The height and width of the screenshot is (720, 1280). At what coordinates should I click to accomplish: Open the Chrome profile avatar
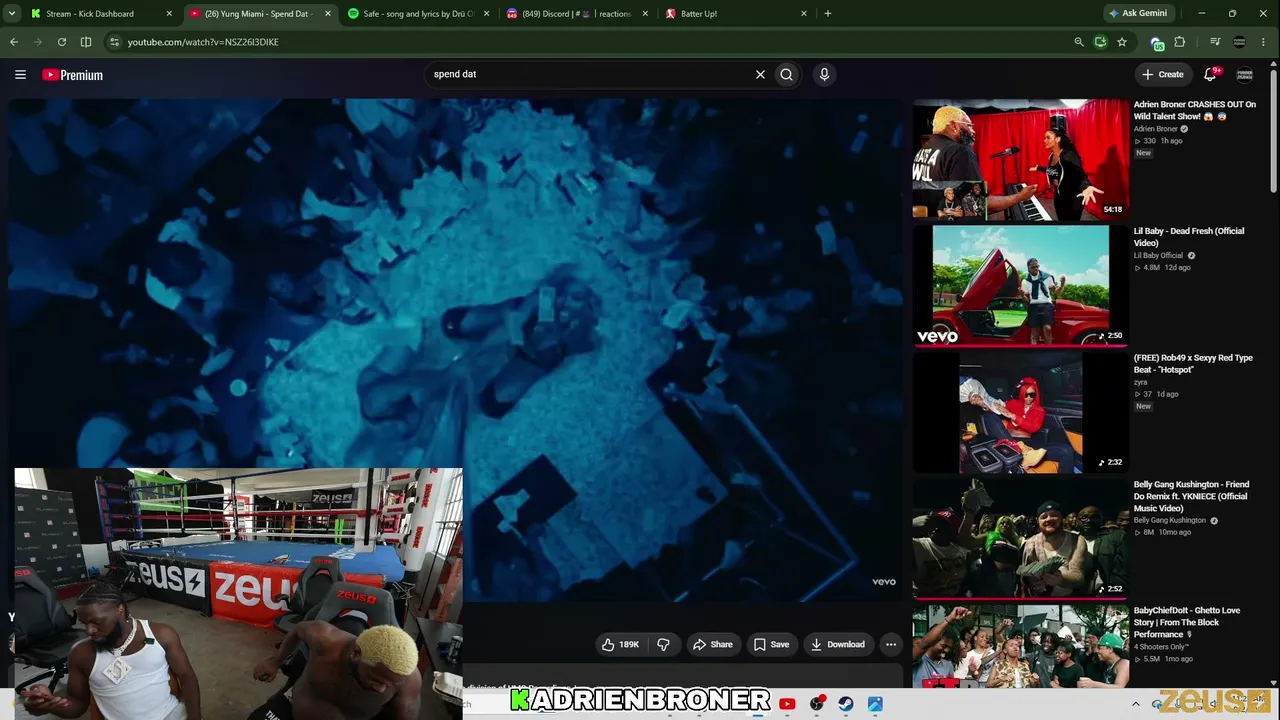point(1240,42)
